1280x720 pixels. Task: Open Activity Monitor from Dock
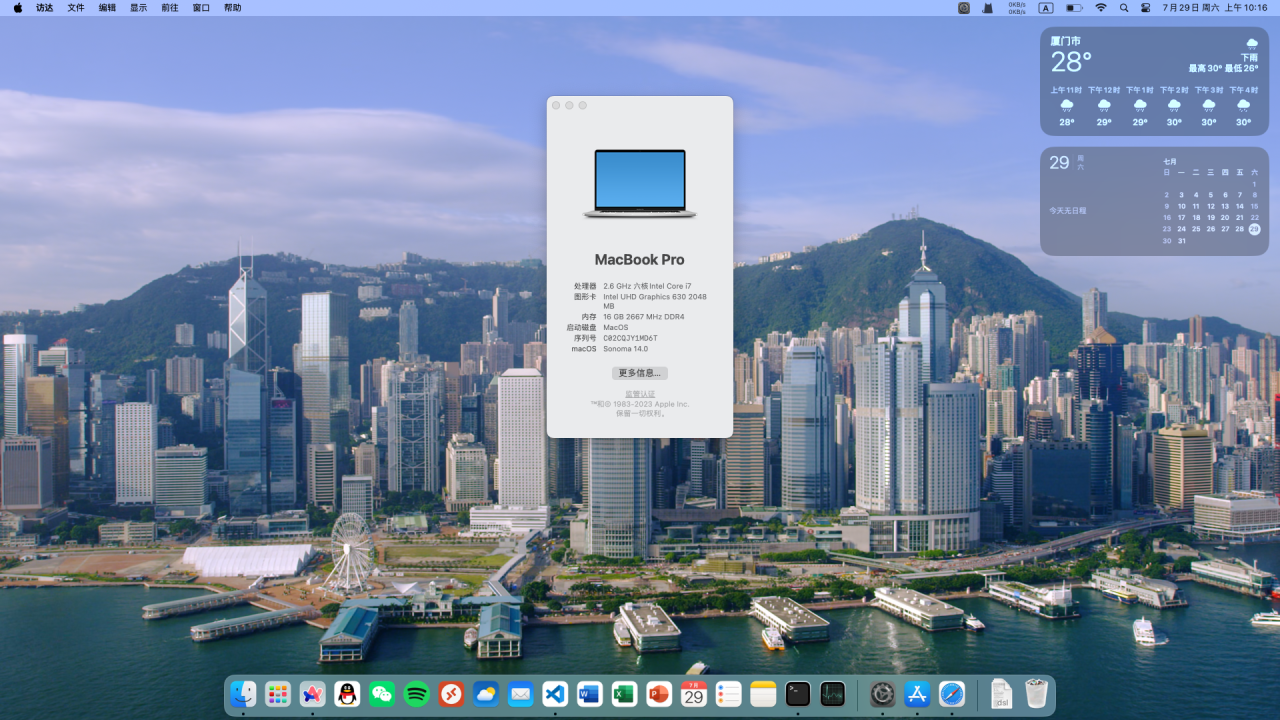pyautogui.click(x=832, y=694)
